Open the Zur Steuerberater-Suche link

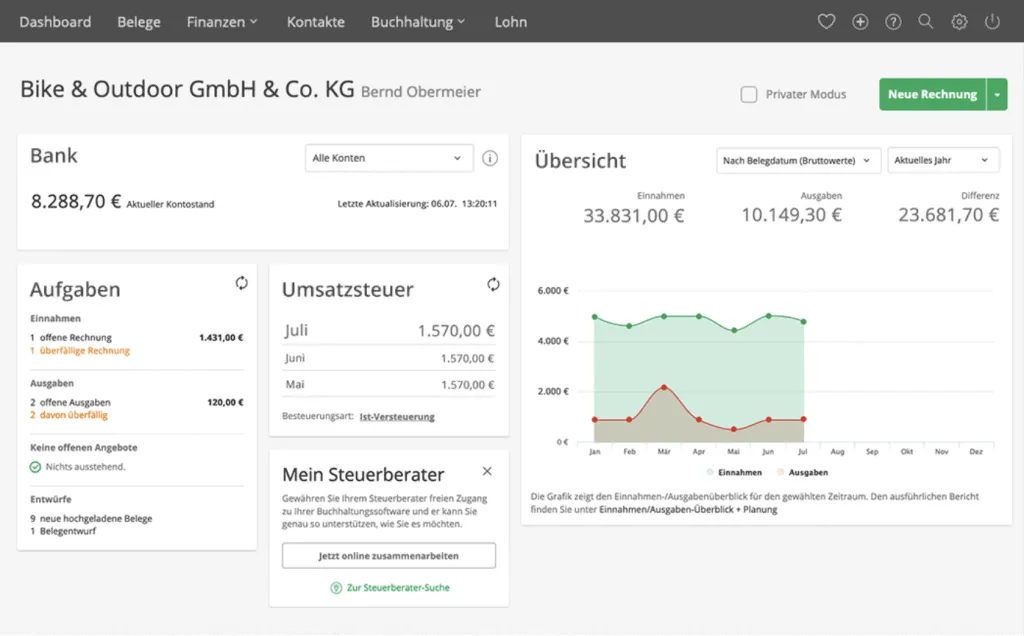point(388,588)
